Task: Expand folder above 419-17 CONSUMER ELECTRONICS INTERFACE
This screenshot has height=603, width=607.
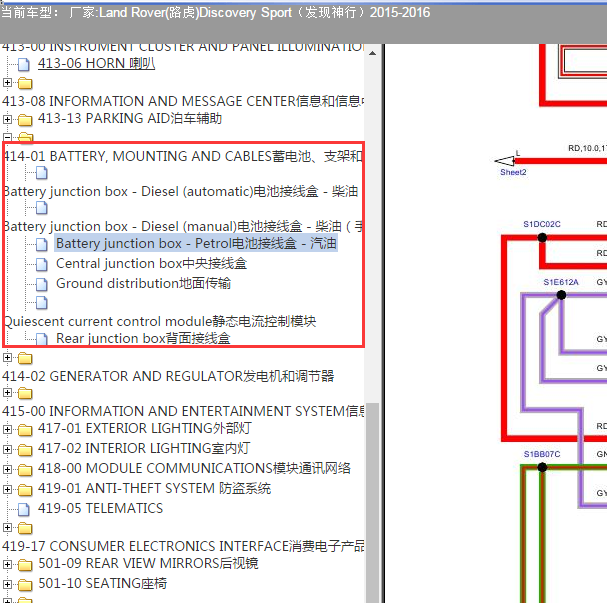Action: click(7, 528)
